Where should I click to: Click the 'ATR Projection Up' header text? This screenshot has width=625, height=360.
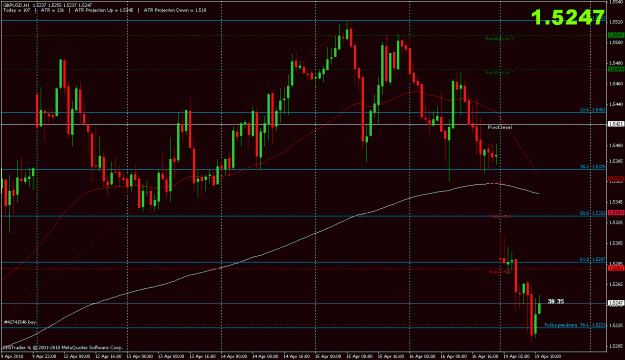tap(94, 10)
